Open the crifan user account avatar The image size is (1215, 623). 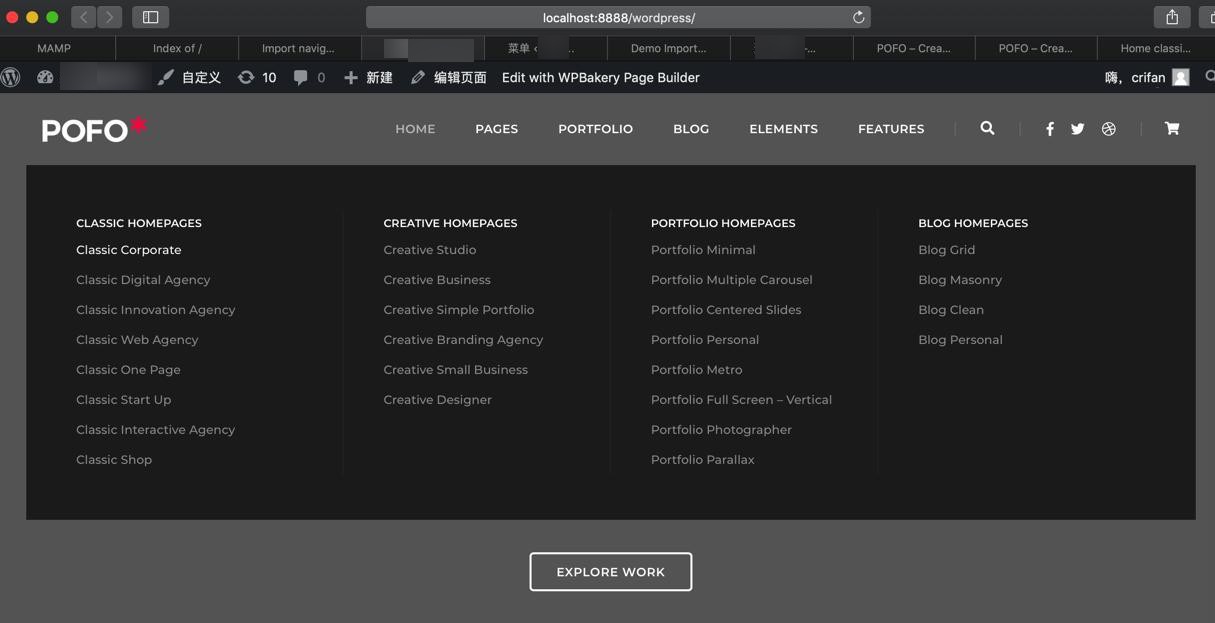1180,77
